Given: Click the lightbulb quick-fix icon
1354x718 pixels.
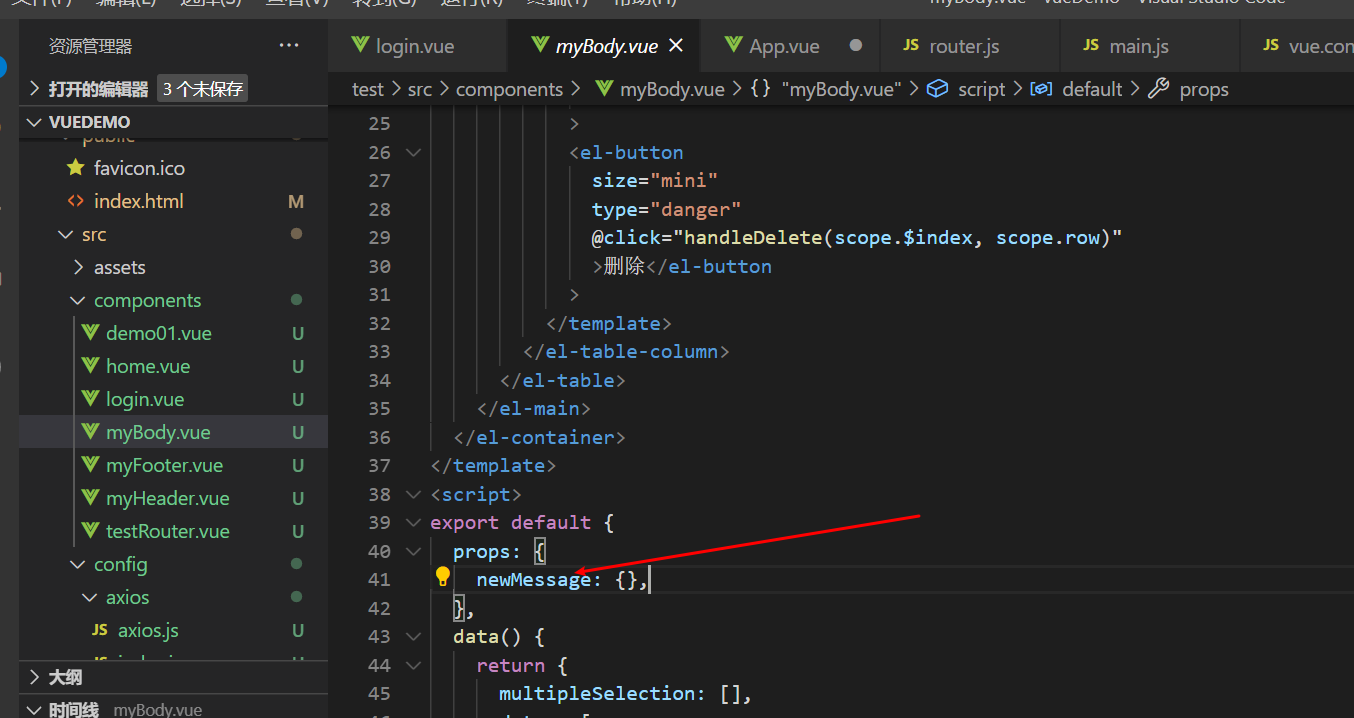Looking at the screenshot, I should click(x=443, y=577).
